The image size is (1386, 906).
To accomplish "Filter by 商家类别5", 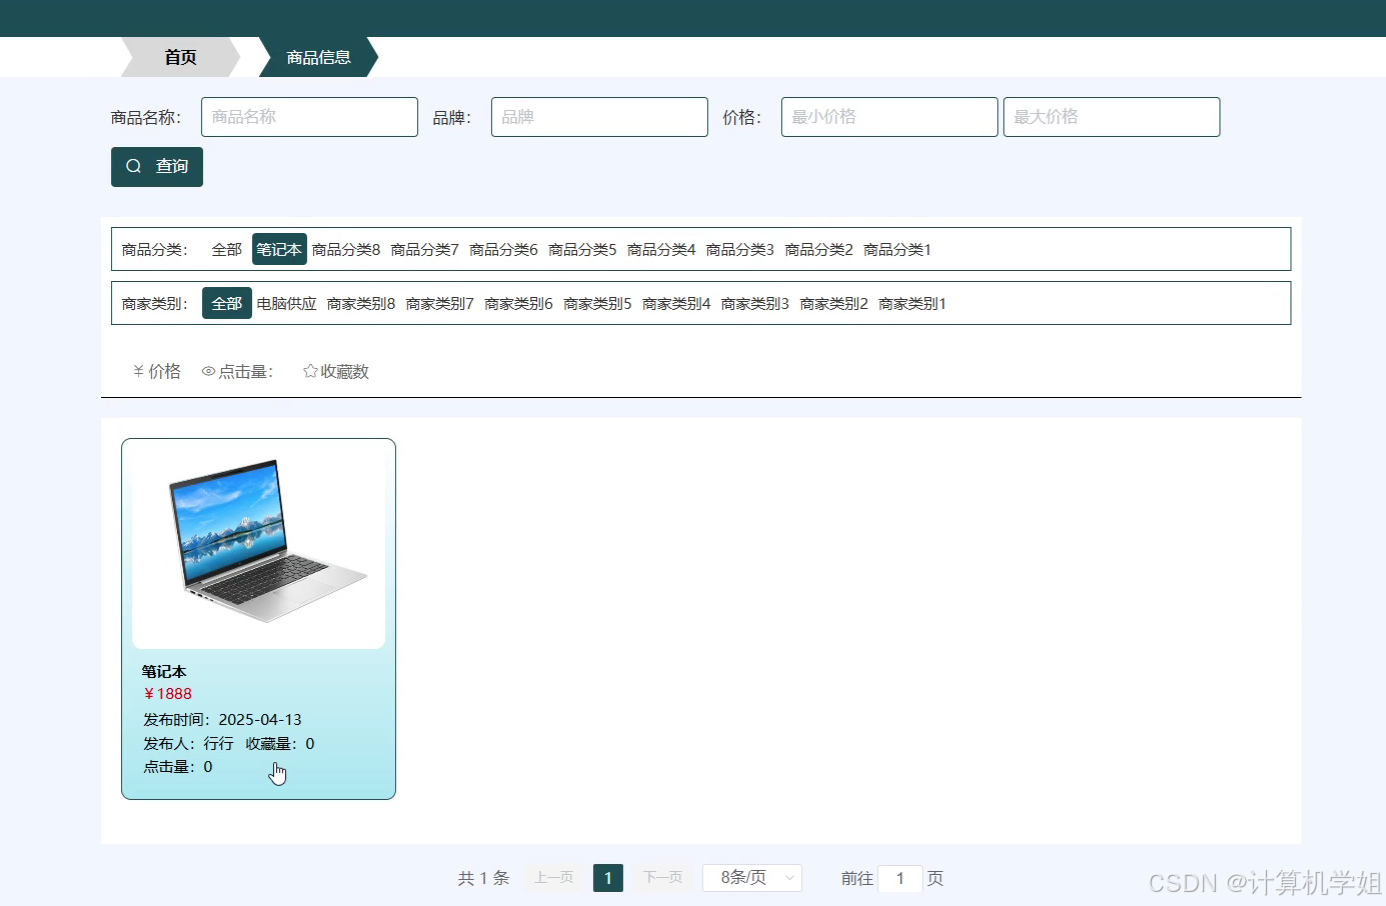I will [x=598, y=303].
